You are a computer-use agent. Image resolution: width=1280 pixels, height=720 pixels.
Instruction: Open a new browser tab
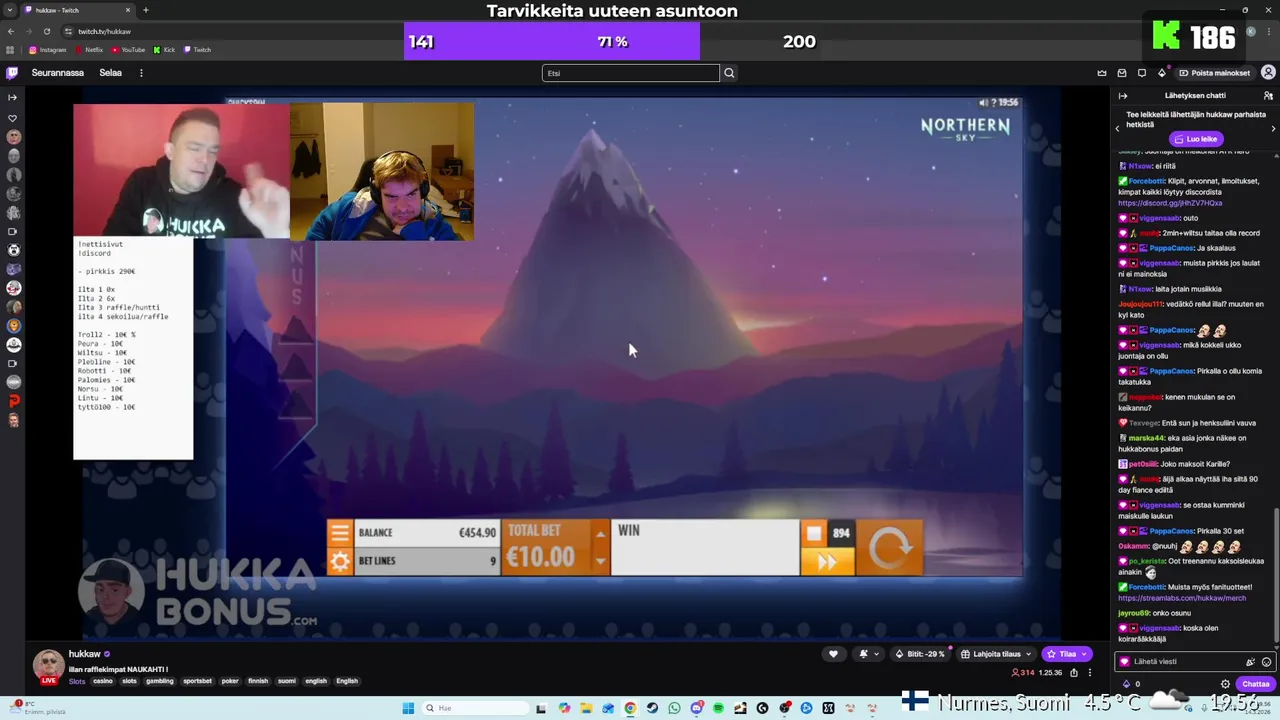[146, 10]
